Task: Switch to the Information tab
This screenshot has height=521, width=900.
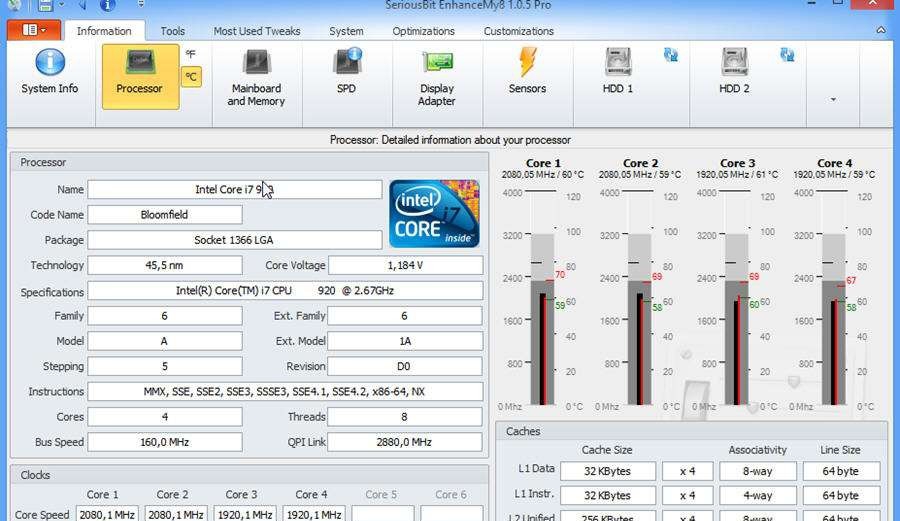Action: (x=104, y=31)
